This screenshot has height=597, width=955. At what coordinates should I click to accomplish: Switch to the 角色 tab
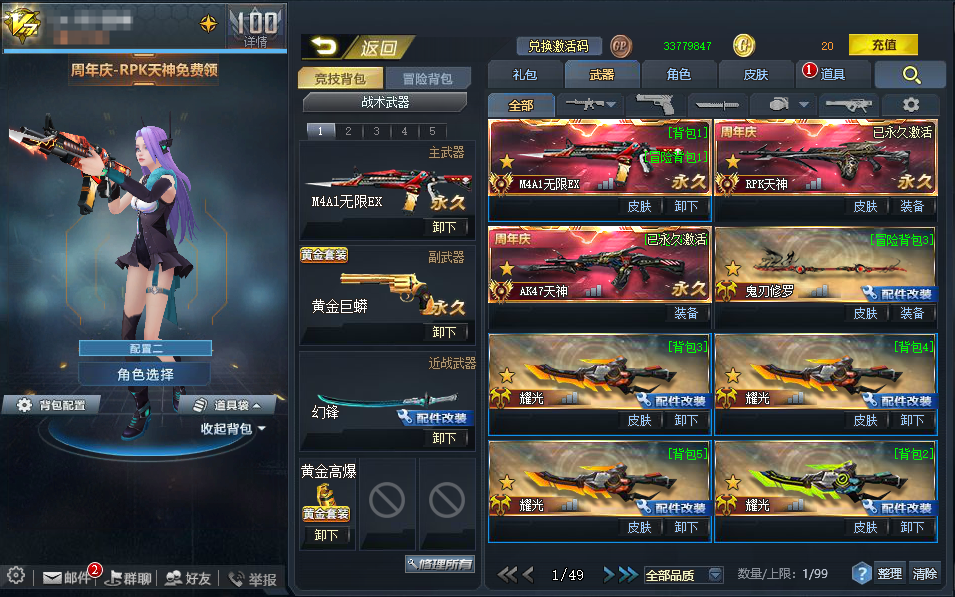click(678, 75)
